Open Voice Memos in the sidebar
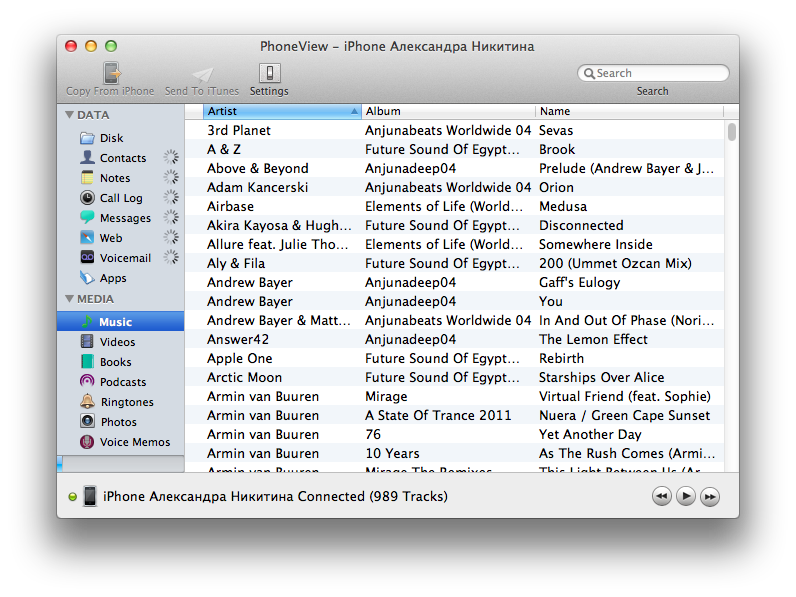 click(134, 442)
